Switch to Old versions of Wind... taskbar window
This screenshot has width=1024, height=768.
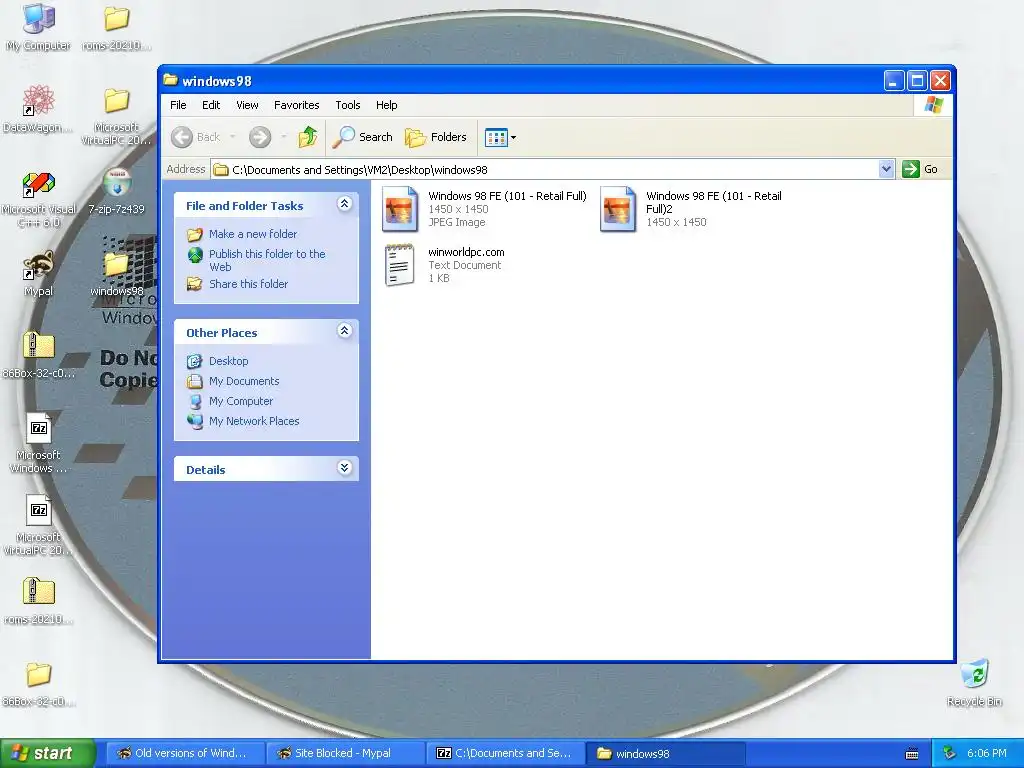pos(185,753)
